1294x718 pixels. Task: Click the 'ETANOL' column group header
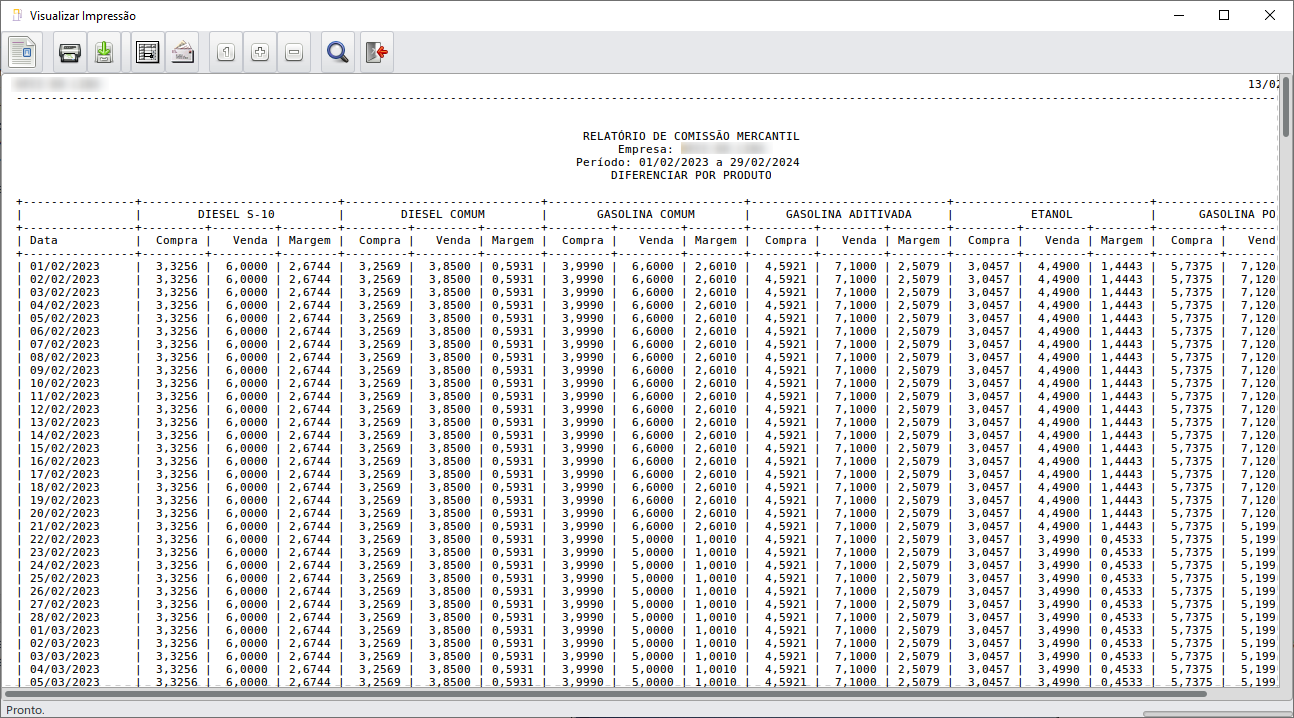pos(1052,214)
